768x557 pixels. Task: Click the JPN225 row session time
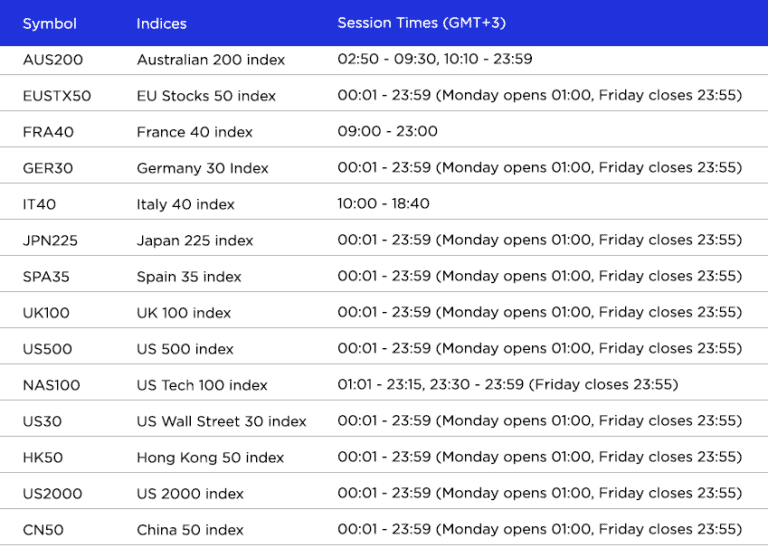(539, 240)
